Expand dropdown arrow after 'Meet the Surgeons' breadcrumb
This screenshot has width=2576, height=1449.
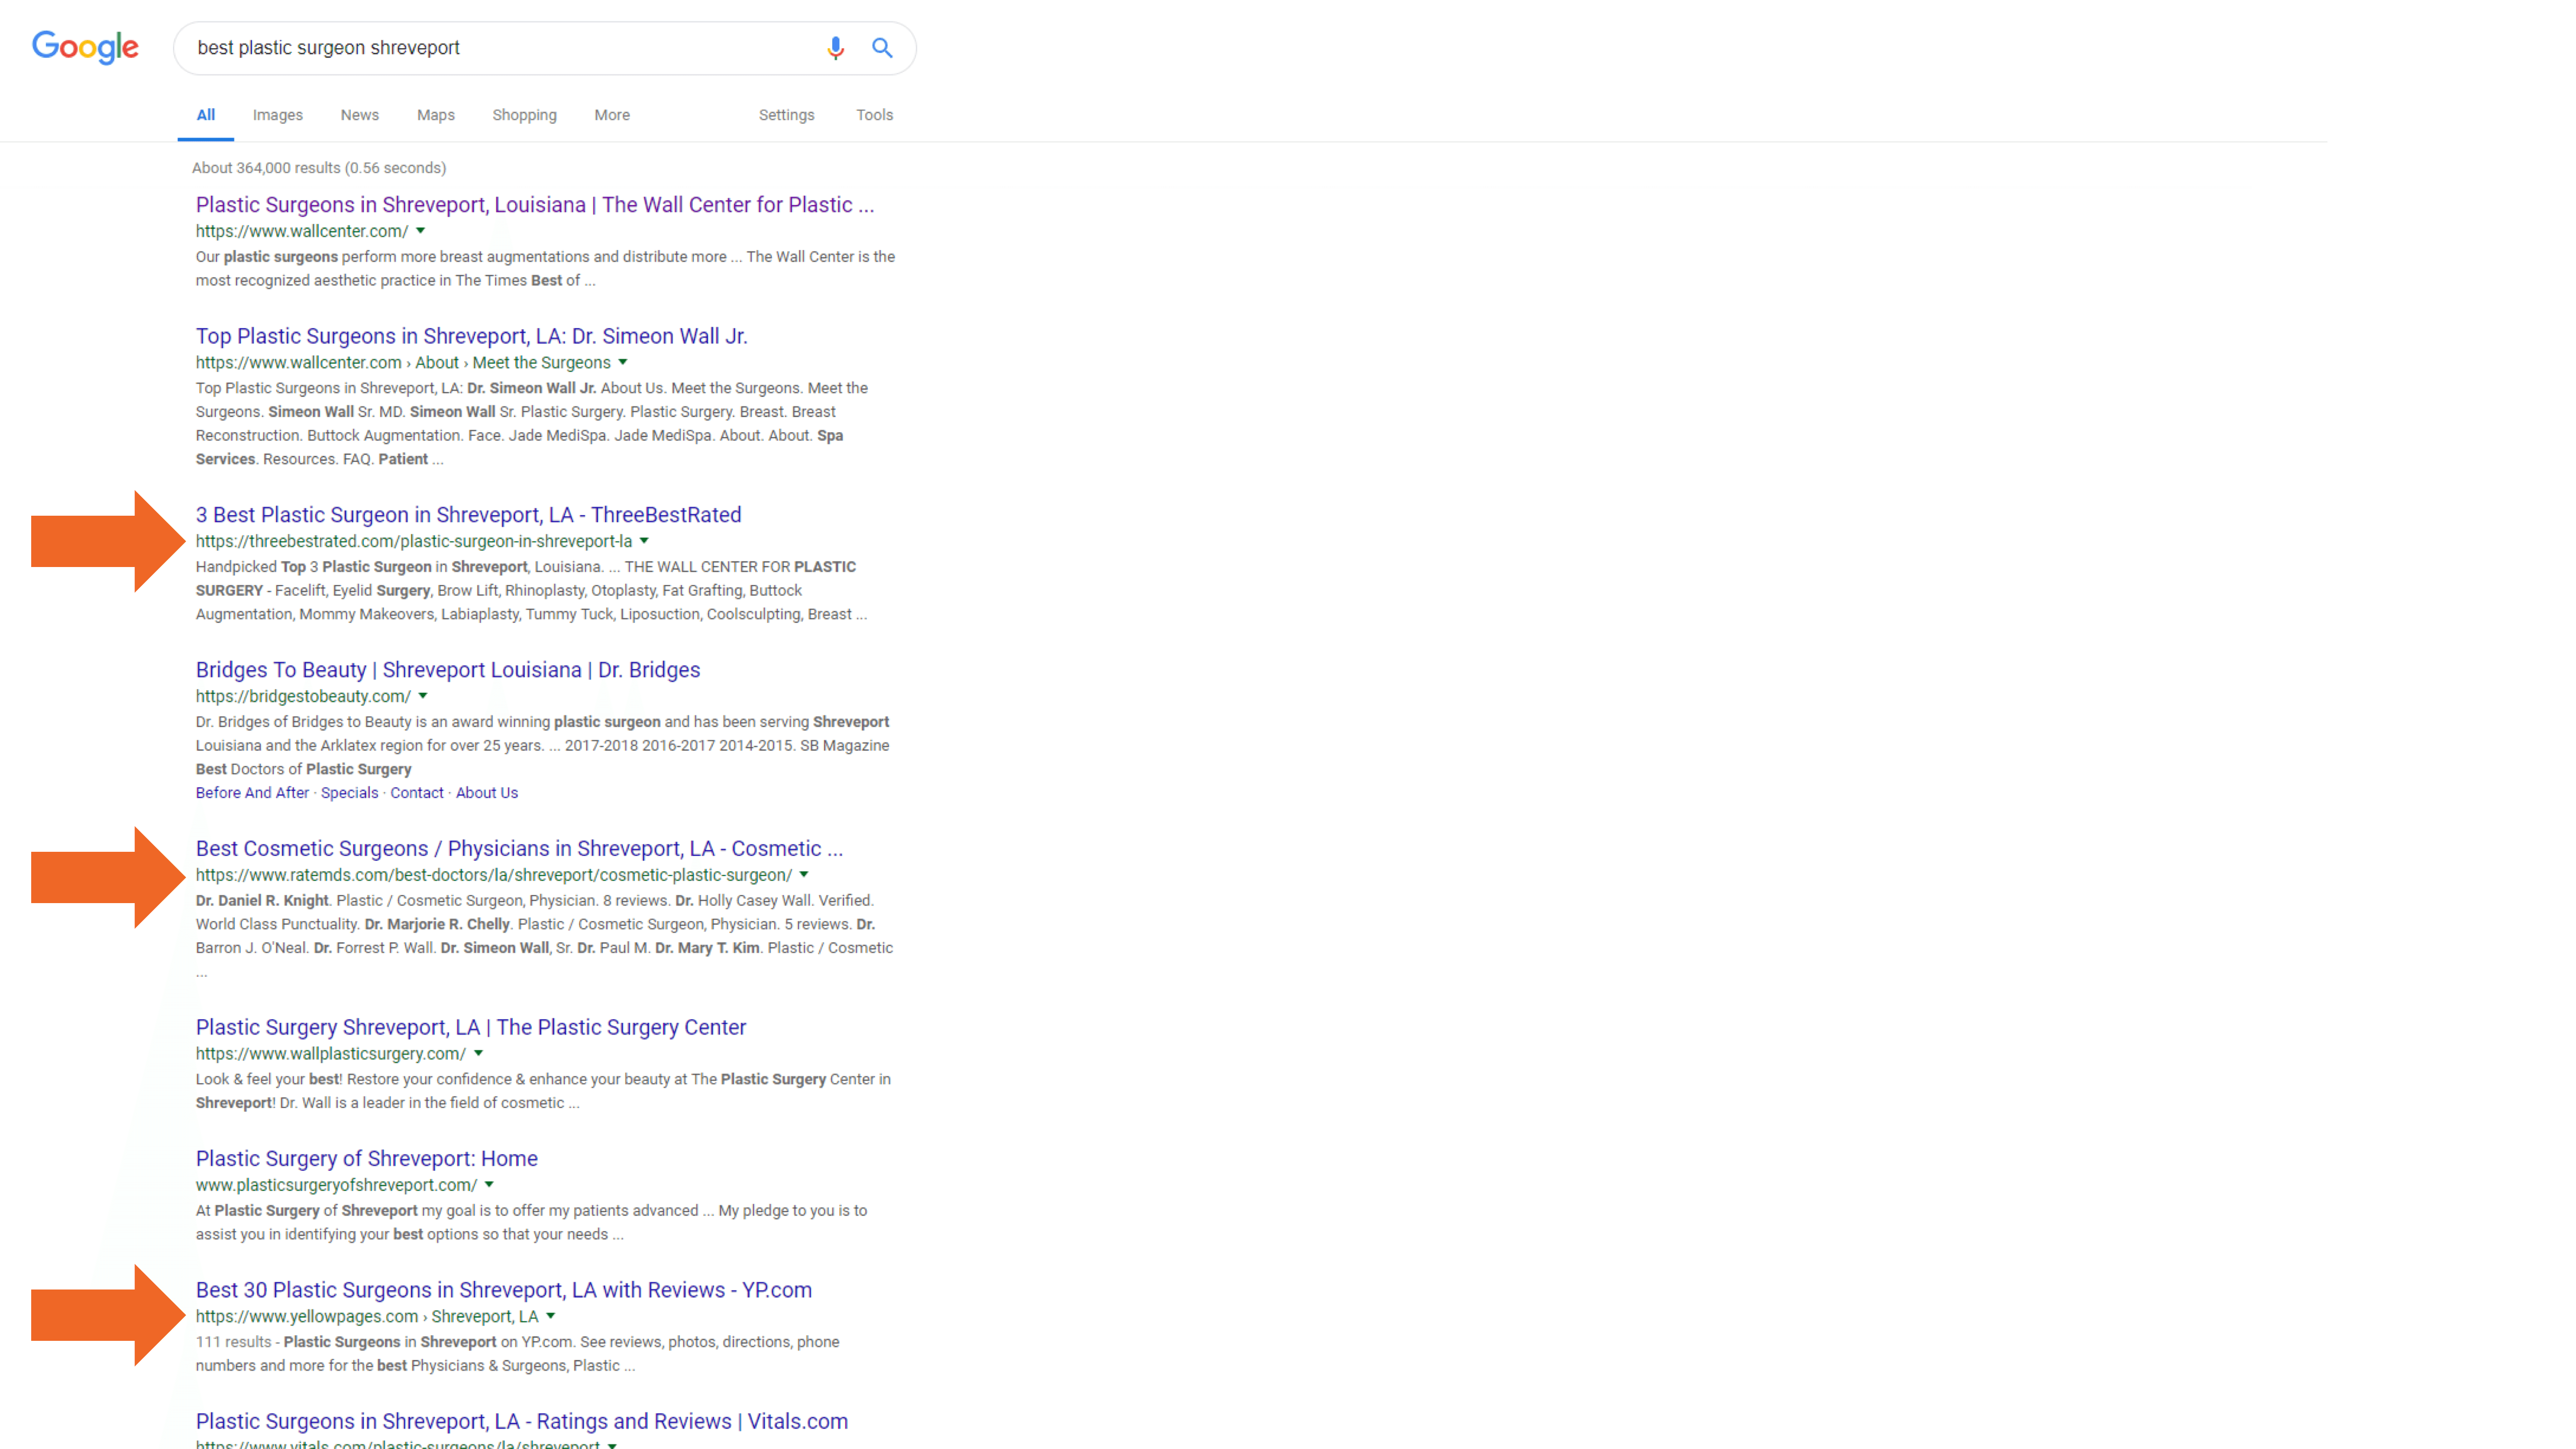tap(623, 363)
